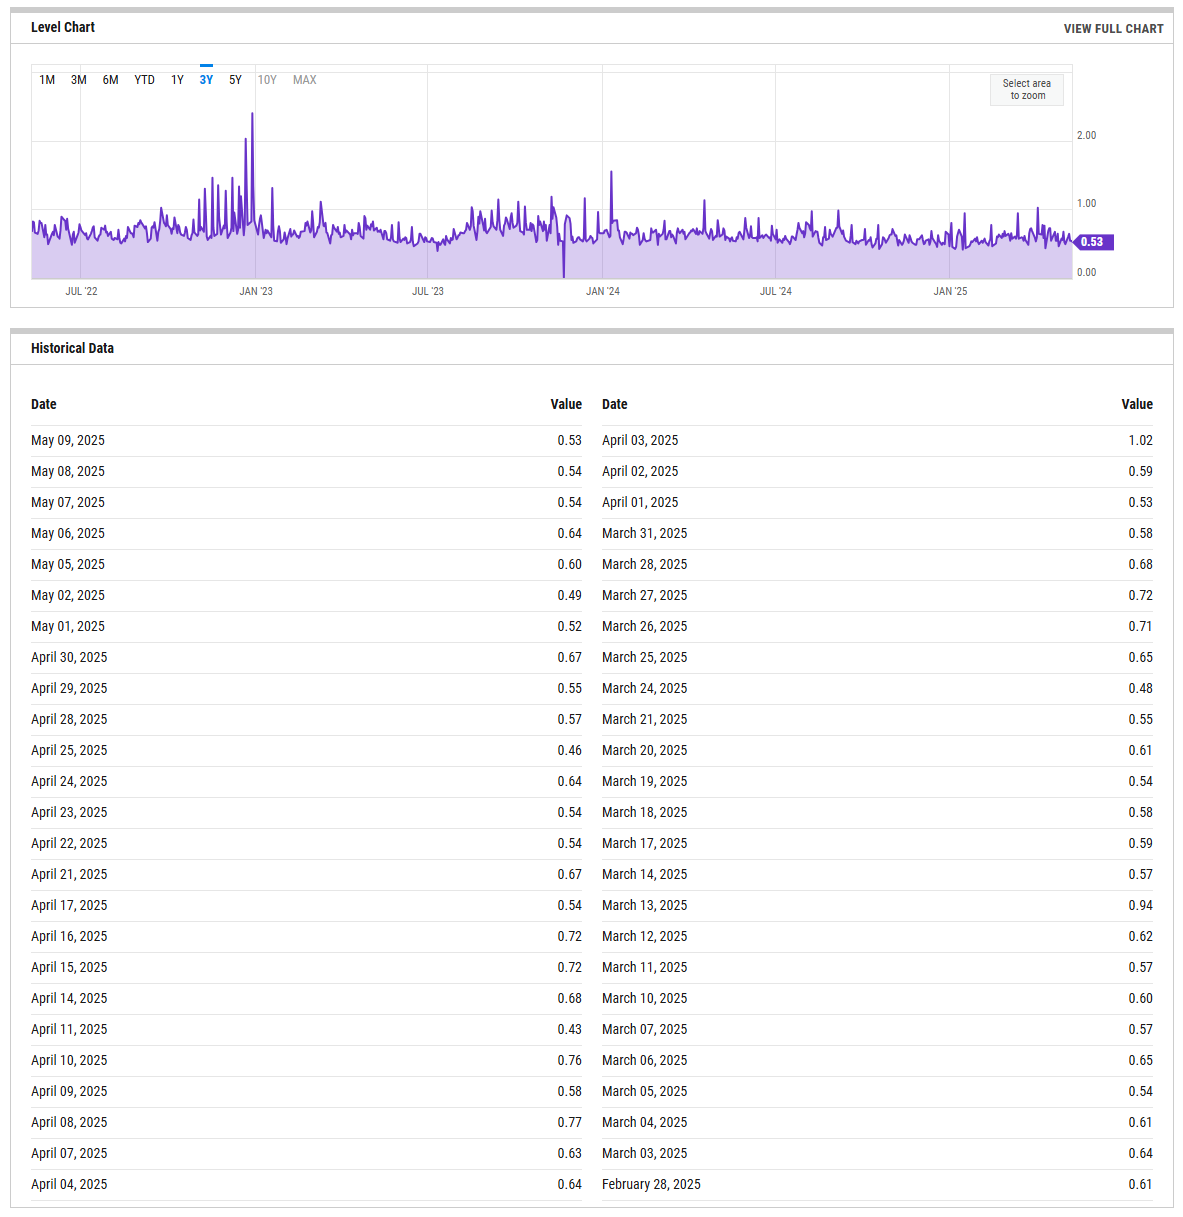1183x1217 pixels.
Task: Click the Select area to zoom hint
Action: click(x=1027, y=90)
